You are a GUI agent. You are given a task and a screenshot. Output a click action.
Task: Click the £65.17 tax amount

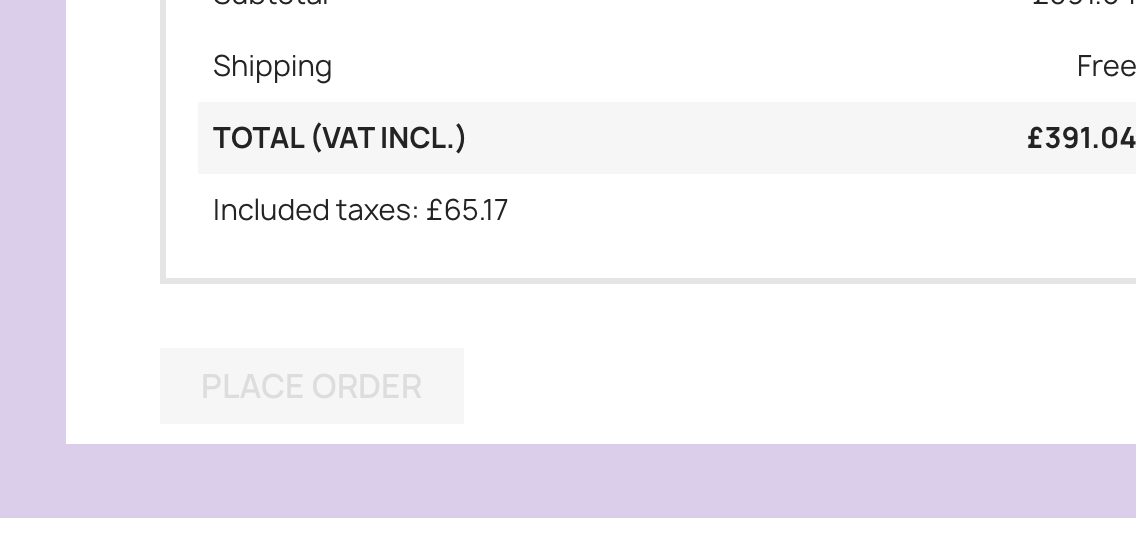pyautogui.click(x=467, y=210)
